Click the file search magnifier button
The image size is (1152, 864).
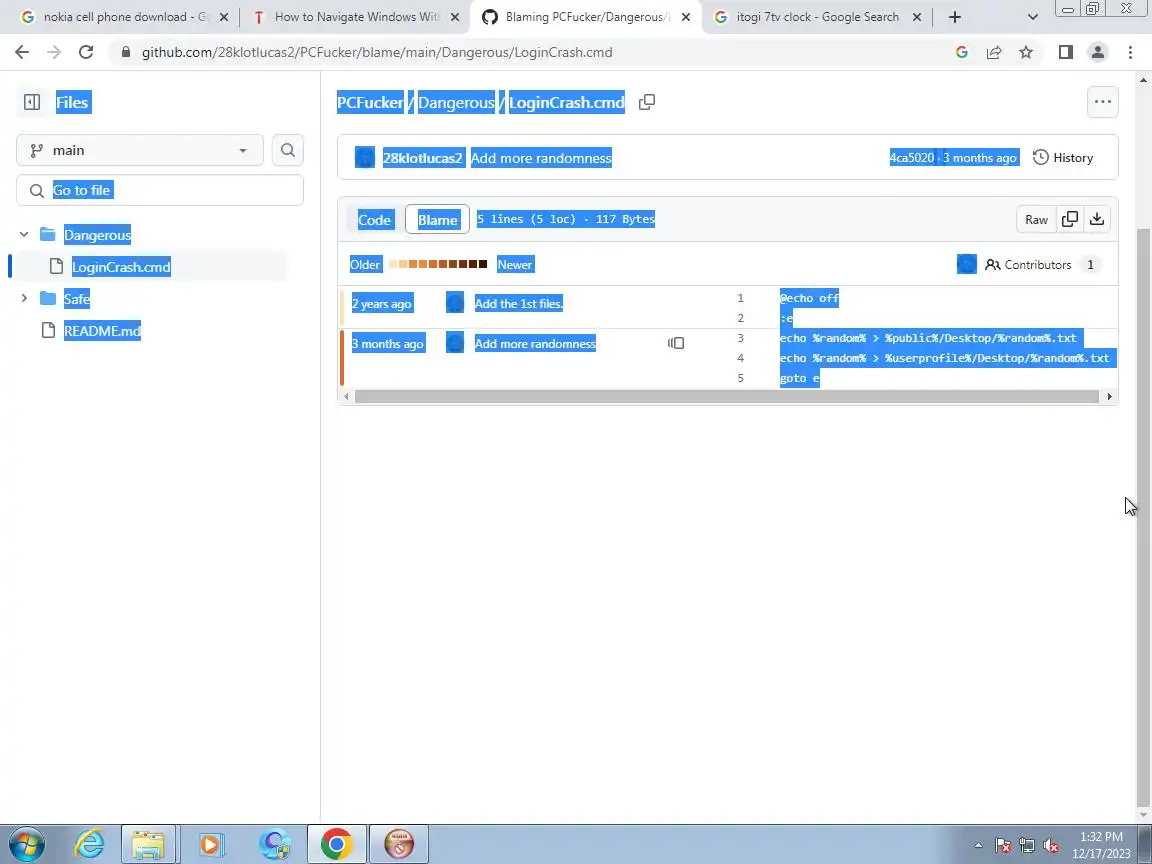point(288,151)
